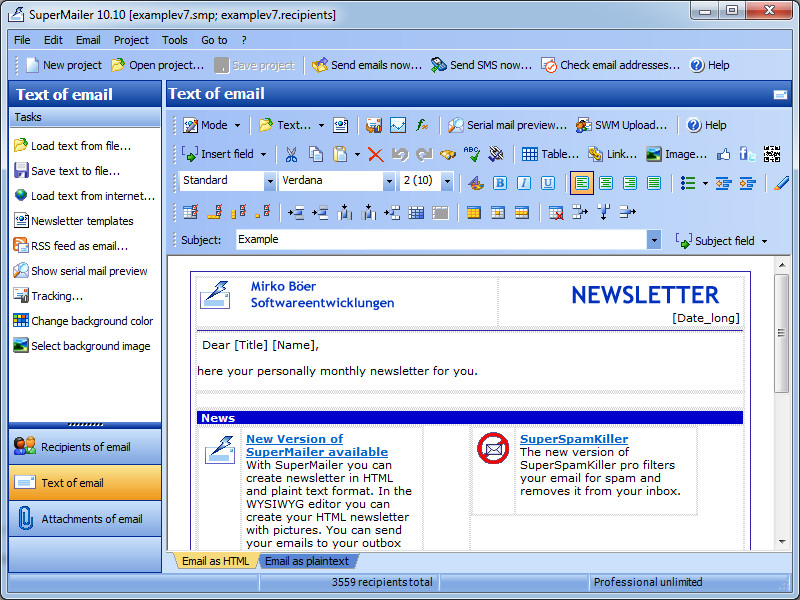Screen dimensions: 800x600
Task: Insert a table with the Table button
Action: 550,154
